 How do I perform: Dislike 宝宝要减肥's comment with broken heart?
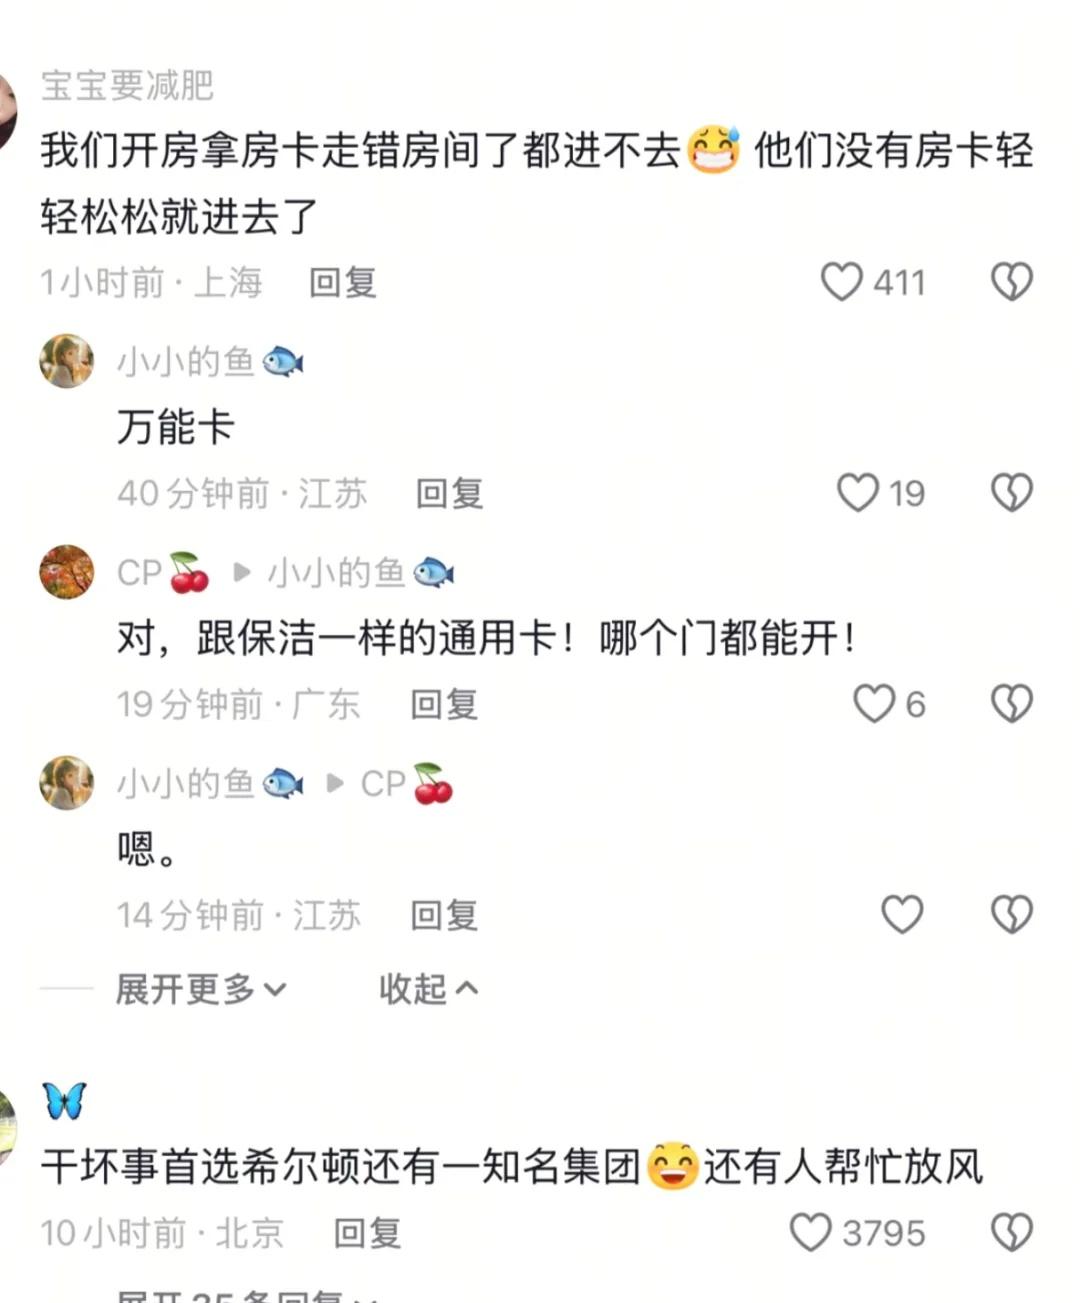1011,282
